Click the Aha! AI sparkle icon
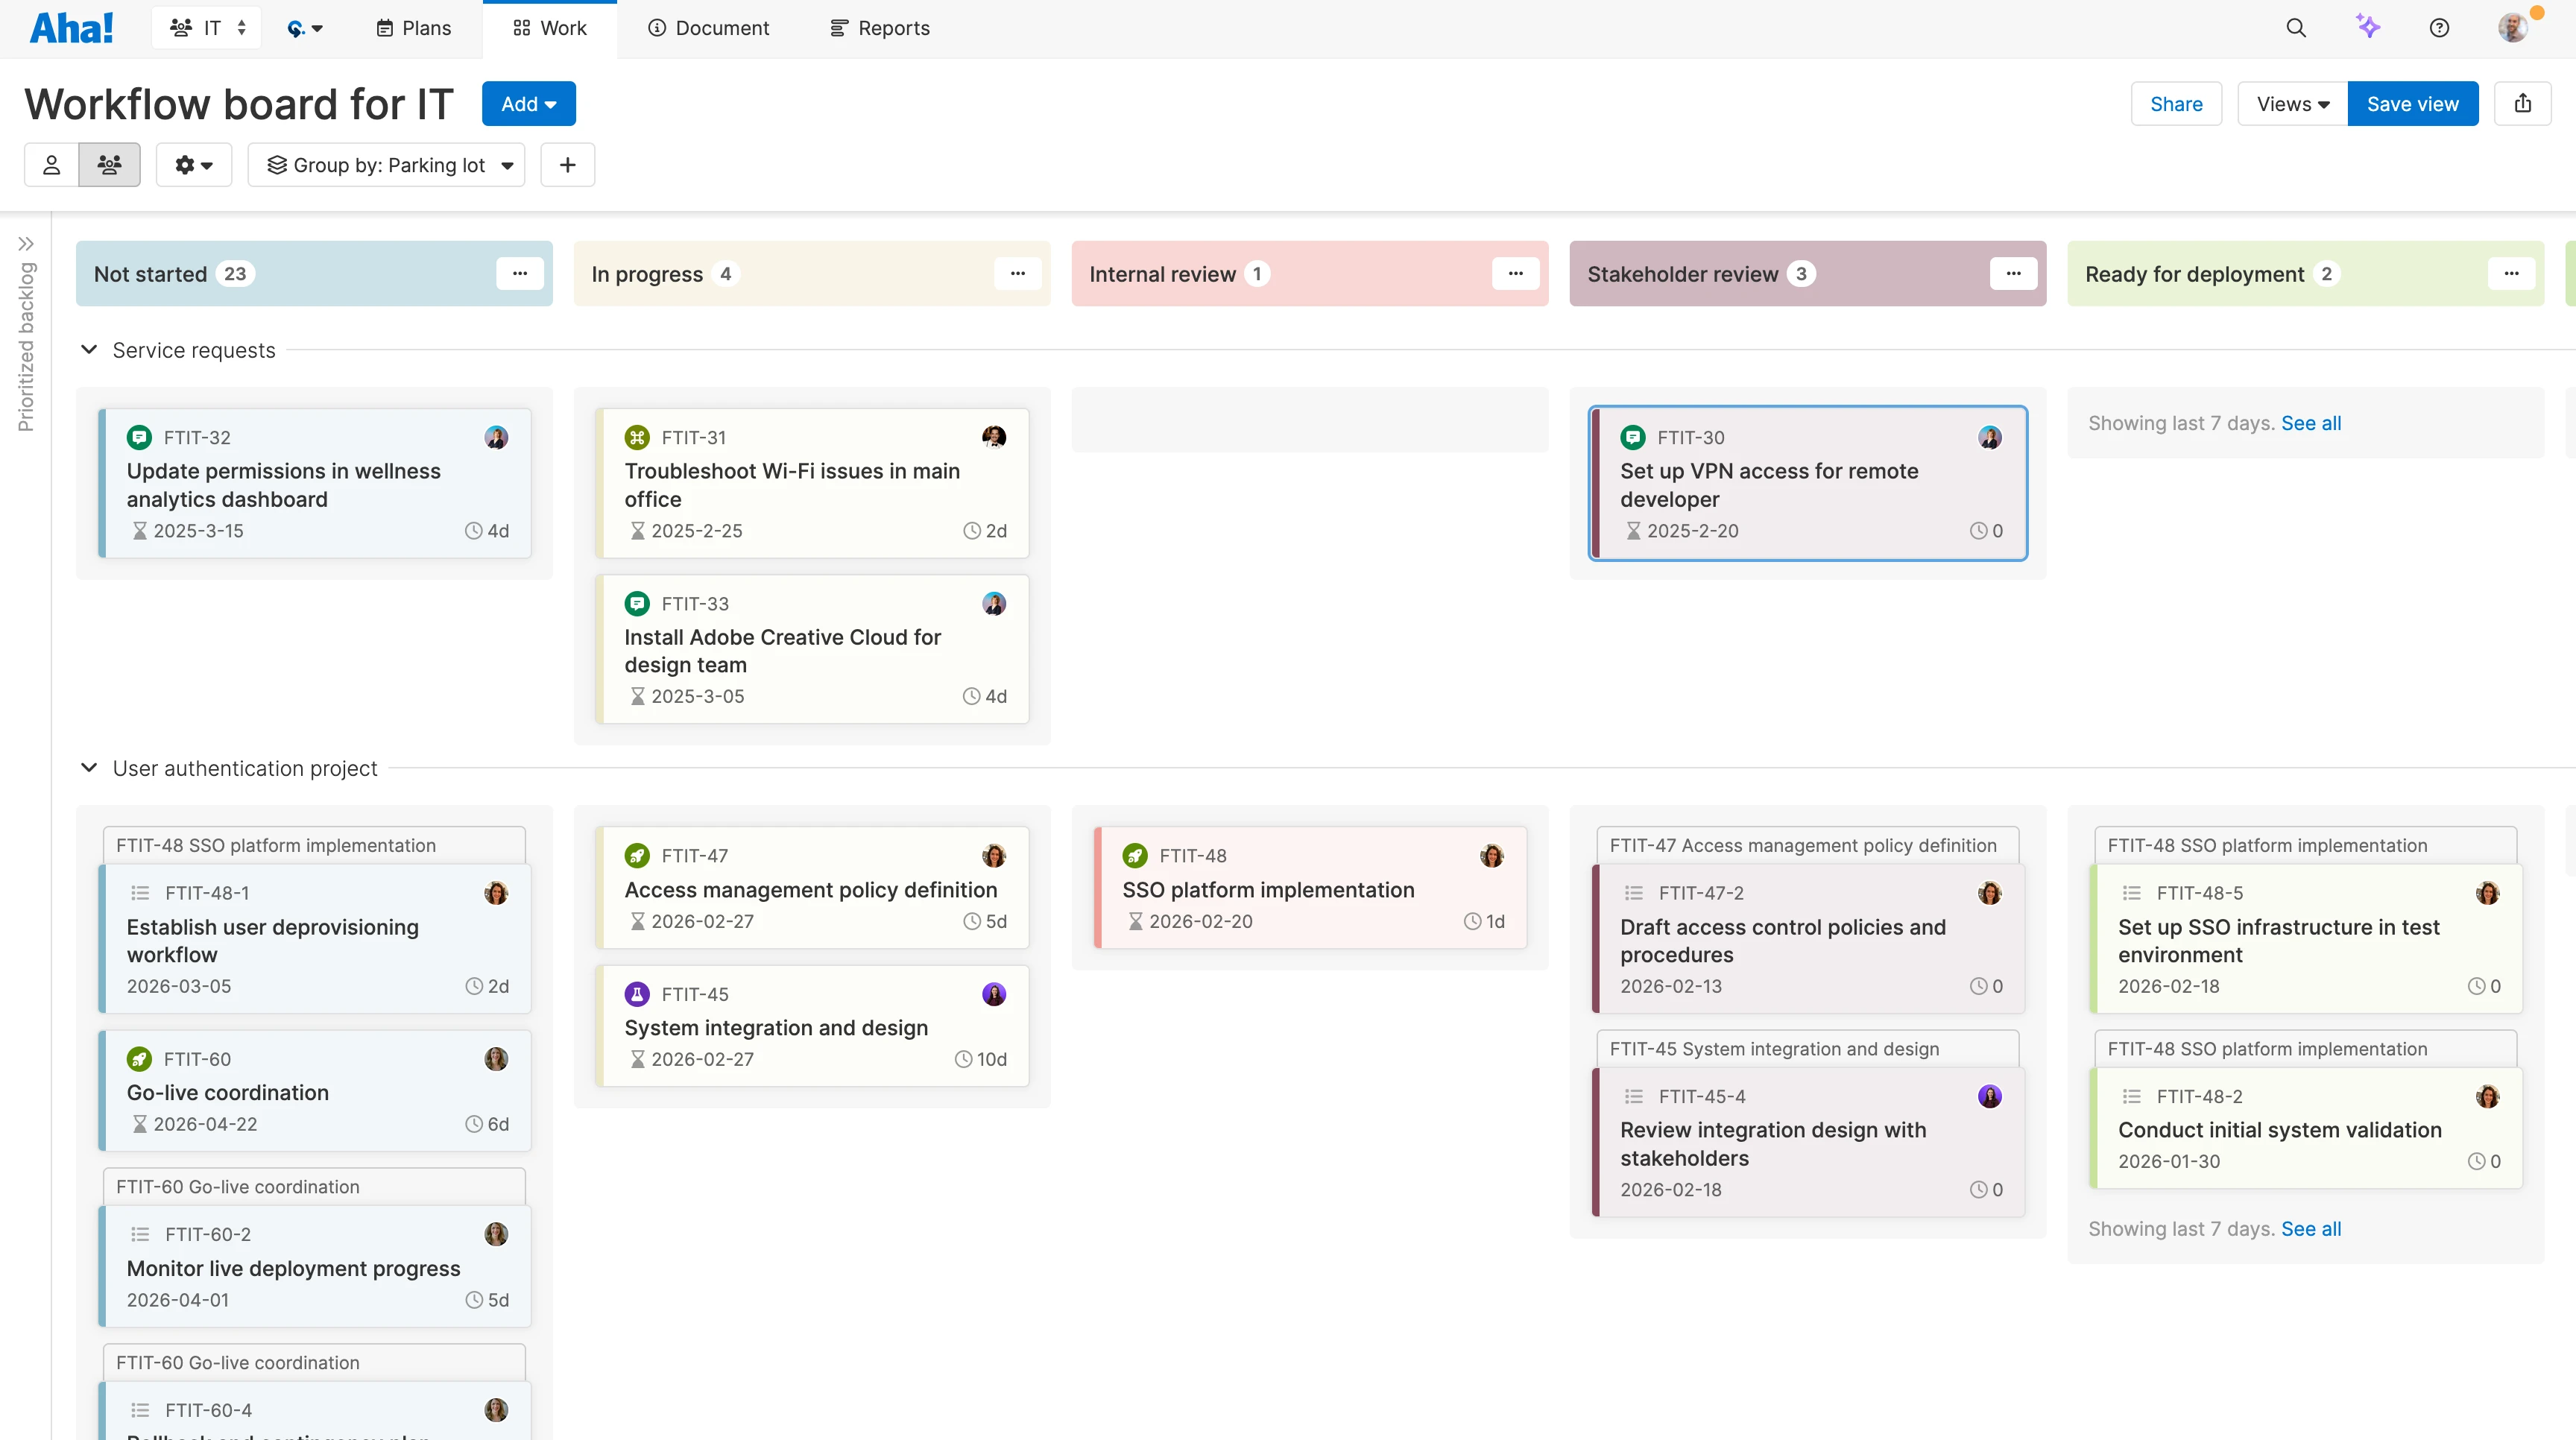The image size is (2576, 1440). pos(2368,27)
